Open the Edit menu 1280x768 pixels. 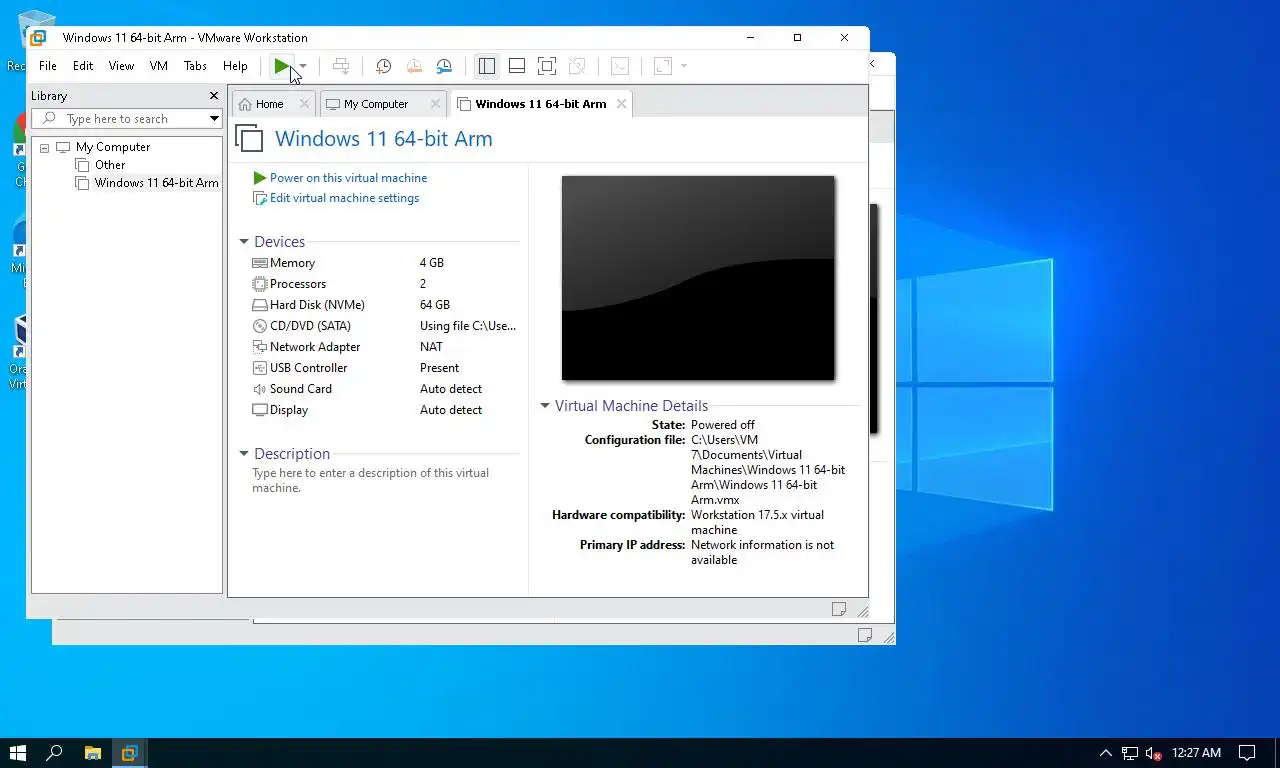(x=83, y=66)
